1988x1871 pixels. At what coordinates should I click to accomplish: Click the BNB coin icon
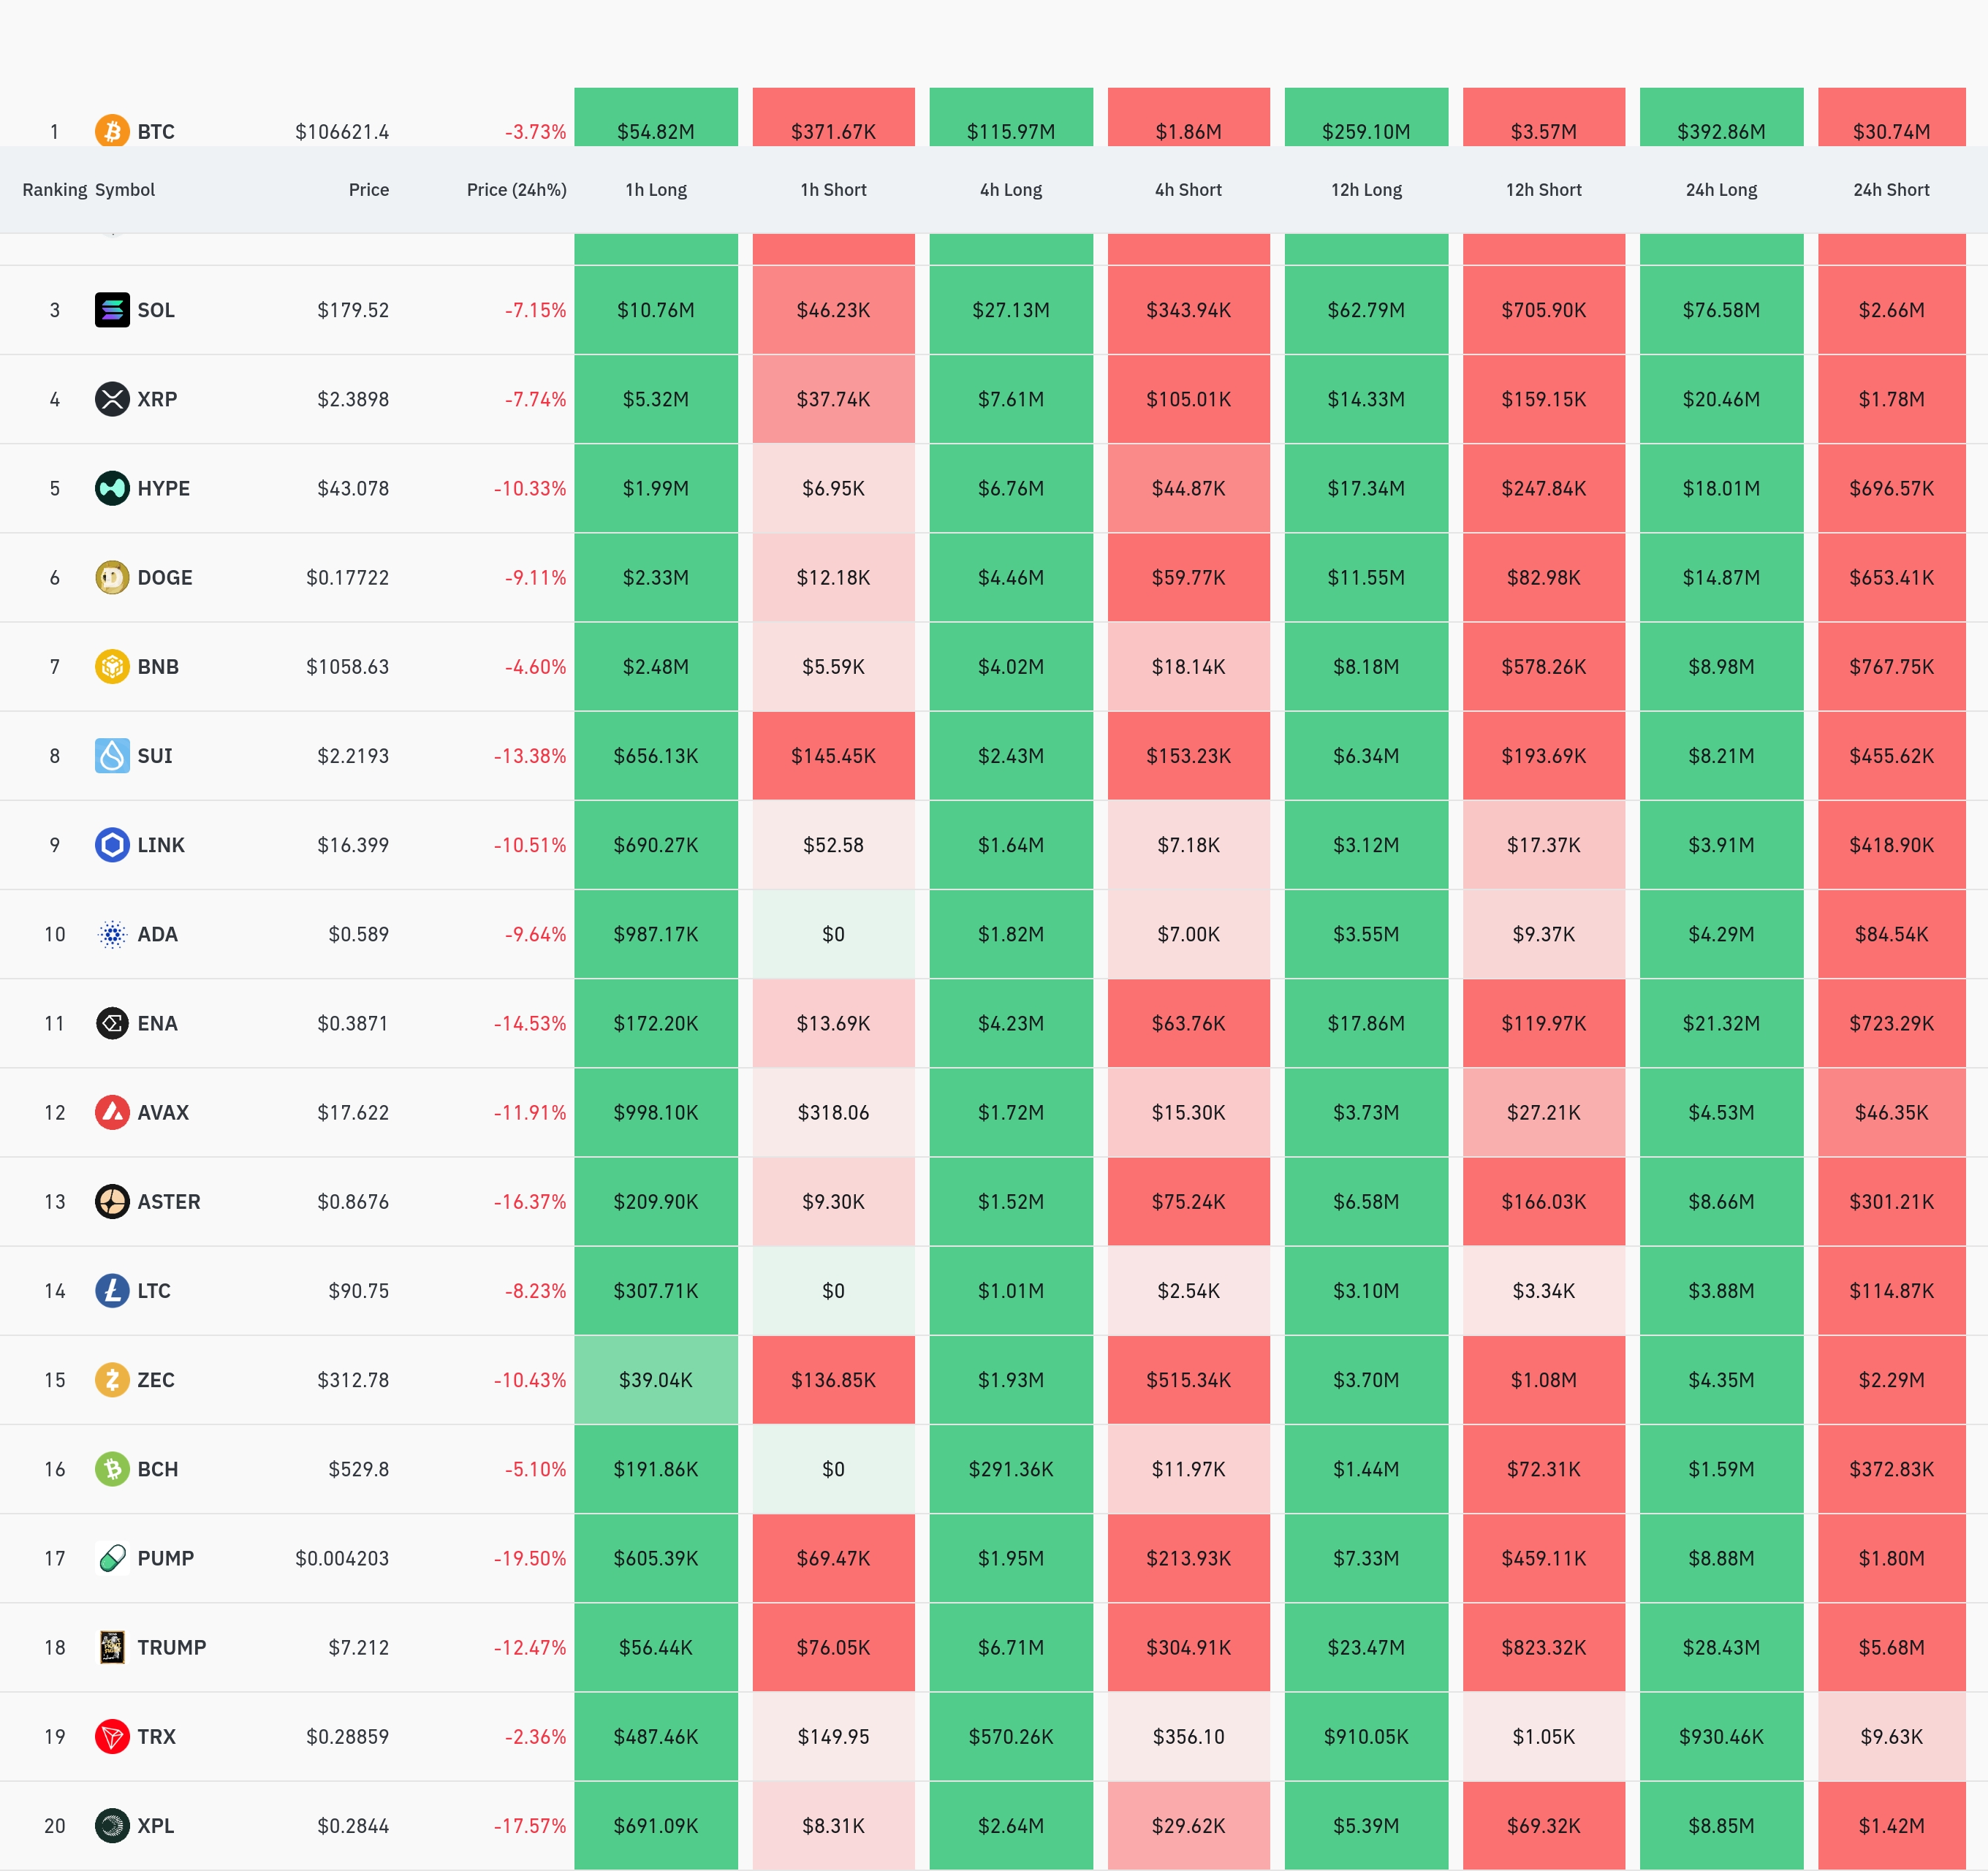[x=112, y=666]
